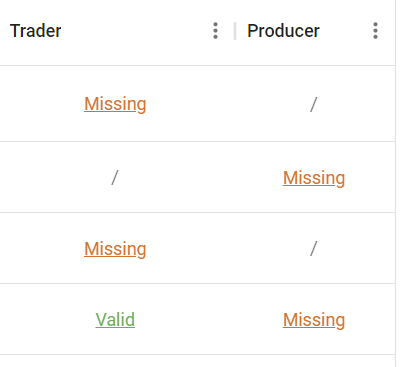Open the green Valid Trader link
Image resolution: width=401 pixels, height=367 pixels.
(x=115, y=320)
